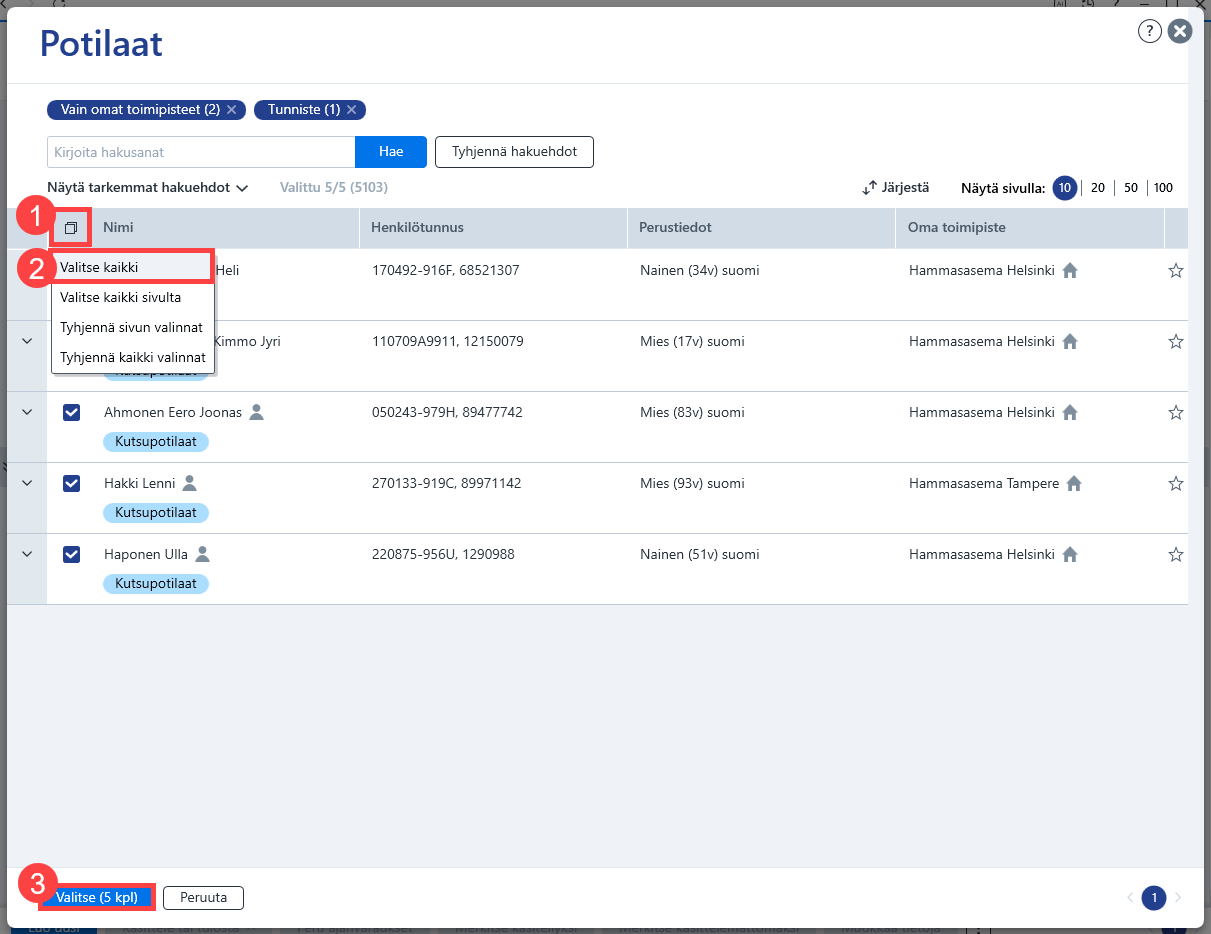Expand the Hakki Lenni row details
The image size is (1211, 934).
pos(27,483)
